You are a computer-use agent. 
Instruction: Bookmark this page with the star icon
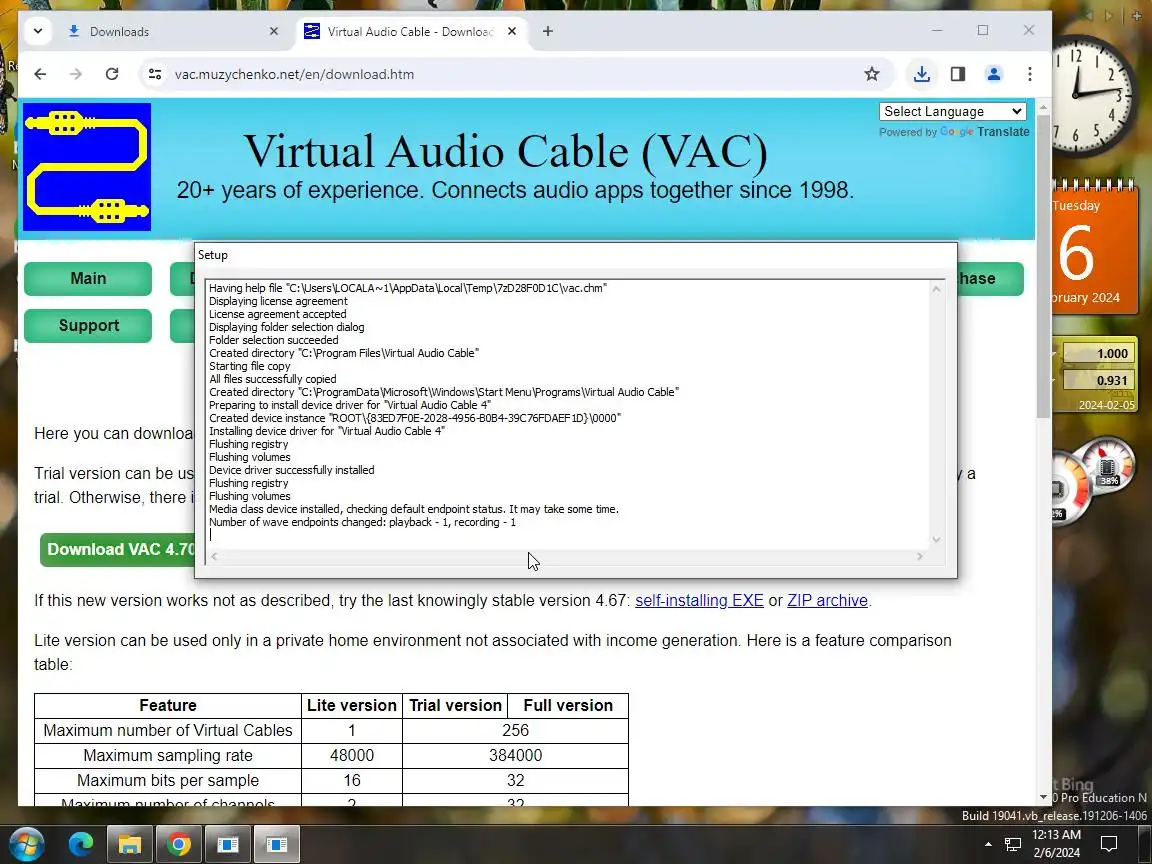pos(871,74)
